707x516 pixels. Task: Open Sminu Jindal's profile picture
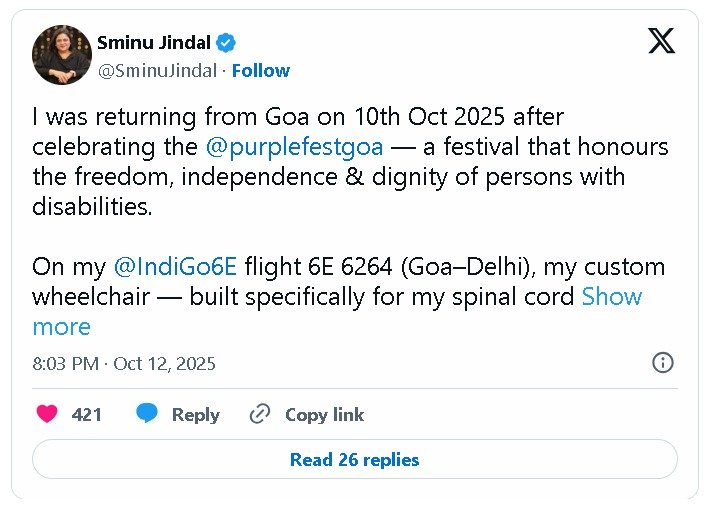click(62, 55)
